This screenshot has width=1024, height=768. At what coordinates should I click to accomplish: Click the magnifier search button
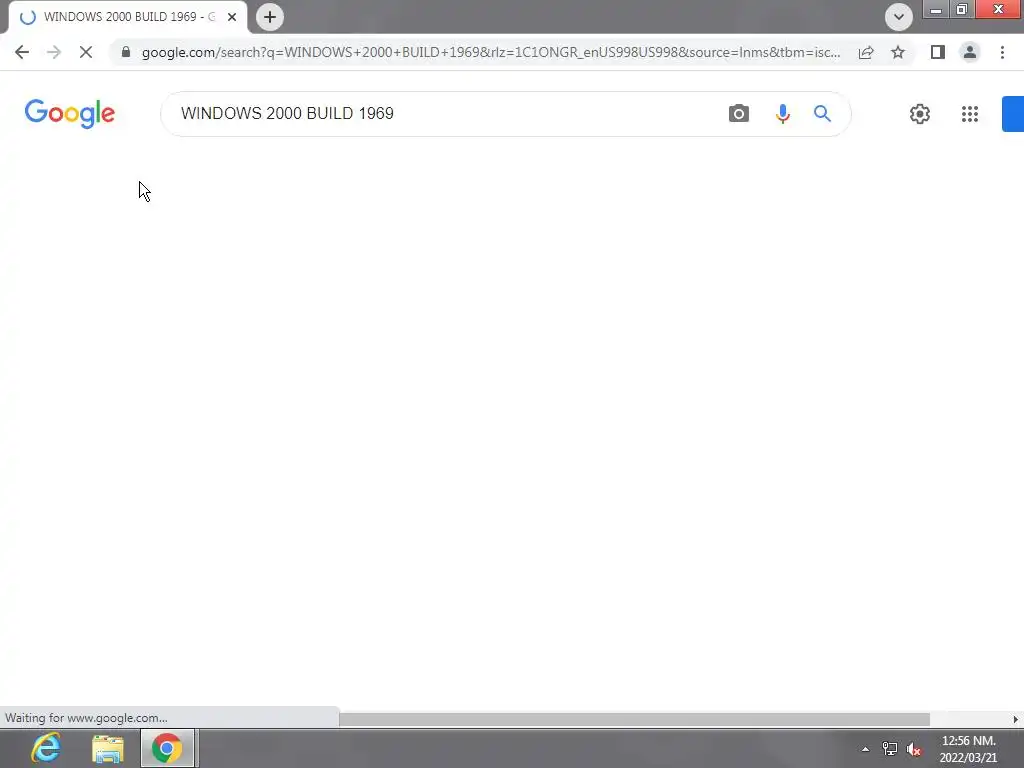822,114
